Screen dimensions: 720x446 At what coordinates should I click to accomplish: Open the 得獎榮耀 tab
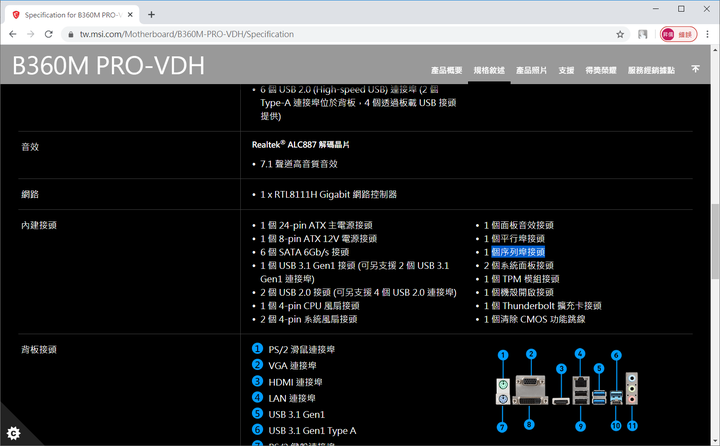[x=601, y=70]
